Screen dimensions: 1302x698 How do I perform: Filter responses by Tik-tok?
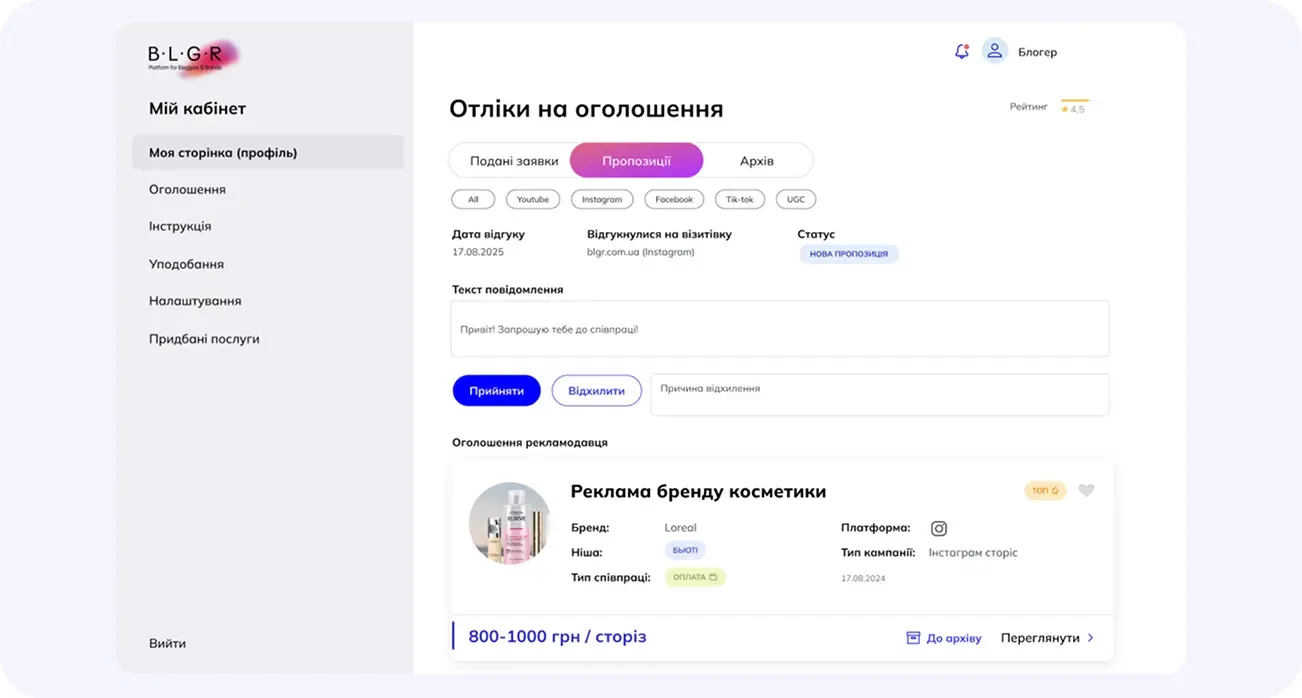(739, 199)
